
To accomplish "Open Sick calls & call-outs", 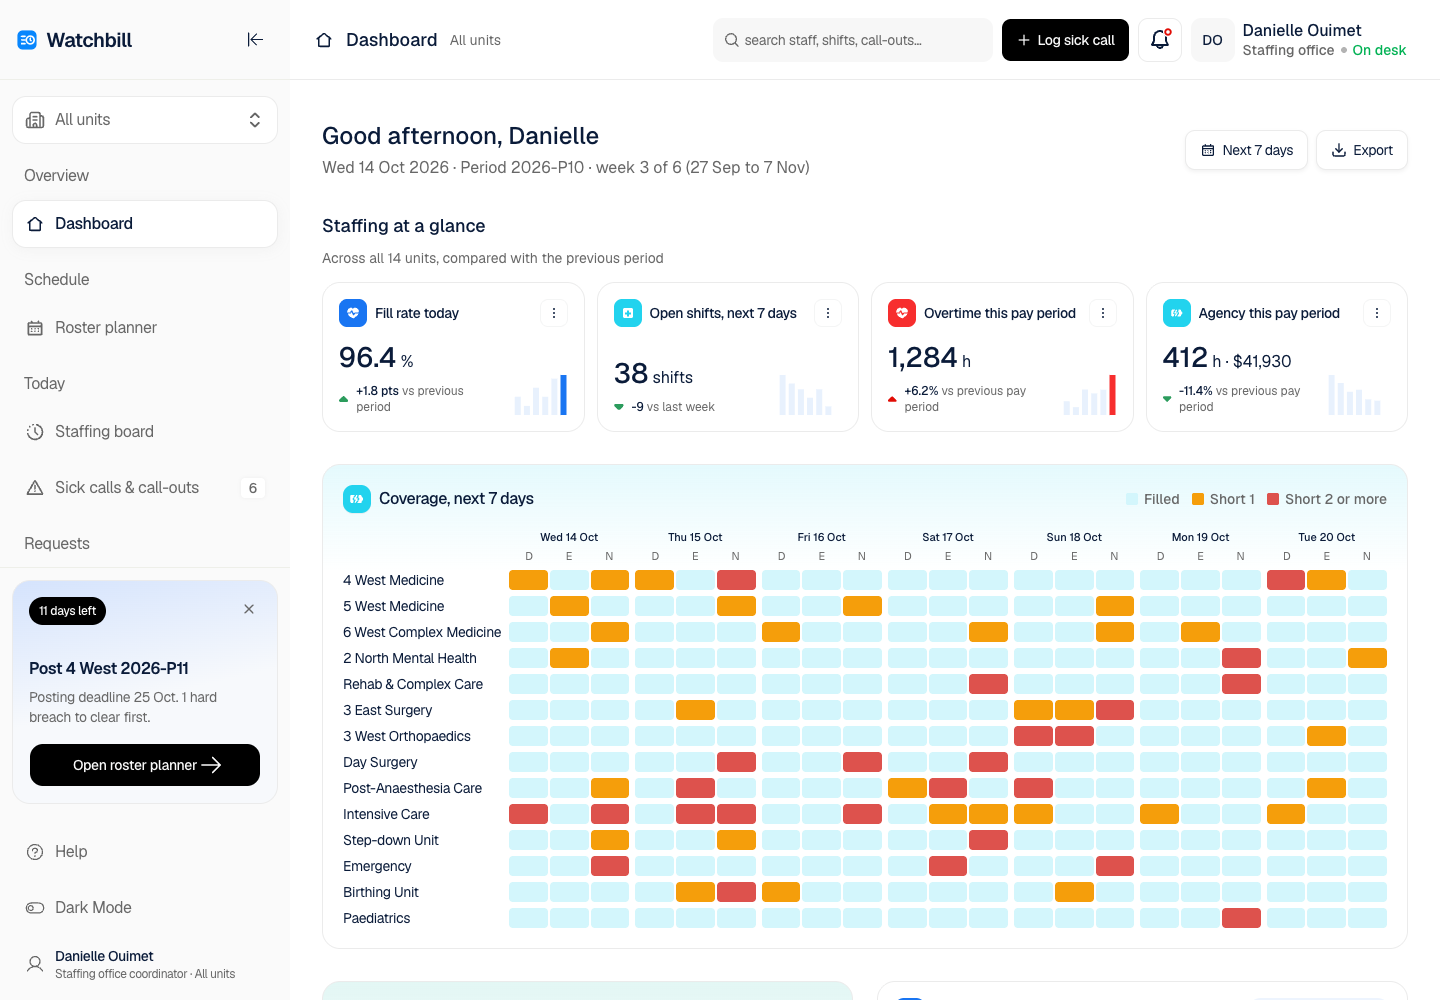I will point(145,488).
